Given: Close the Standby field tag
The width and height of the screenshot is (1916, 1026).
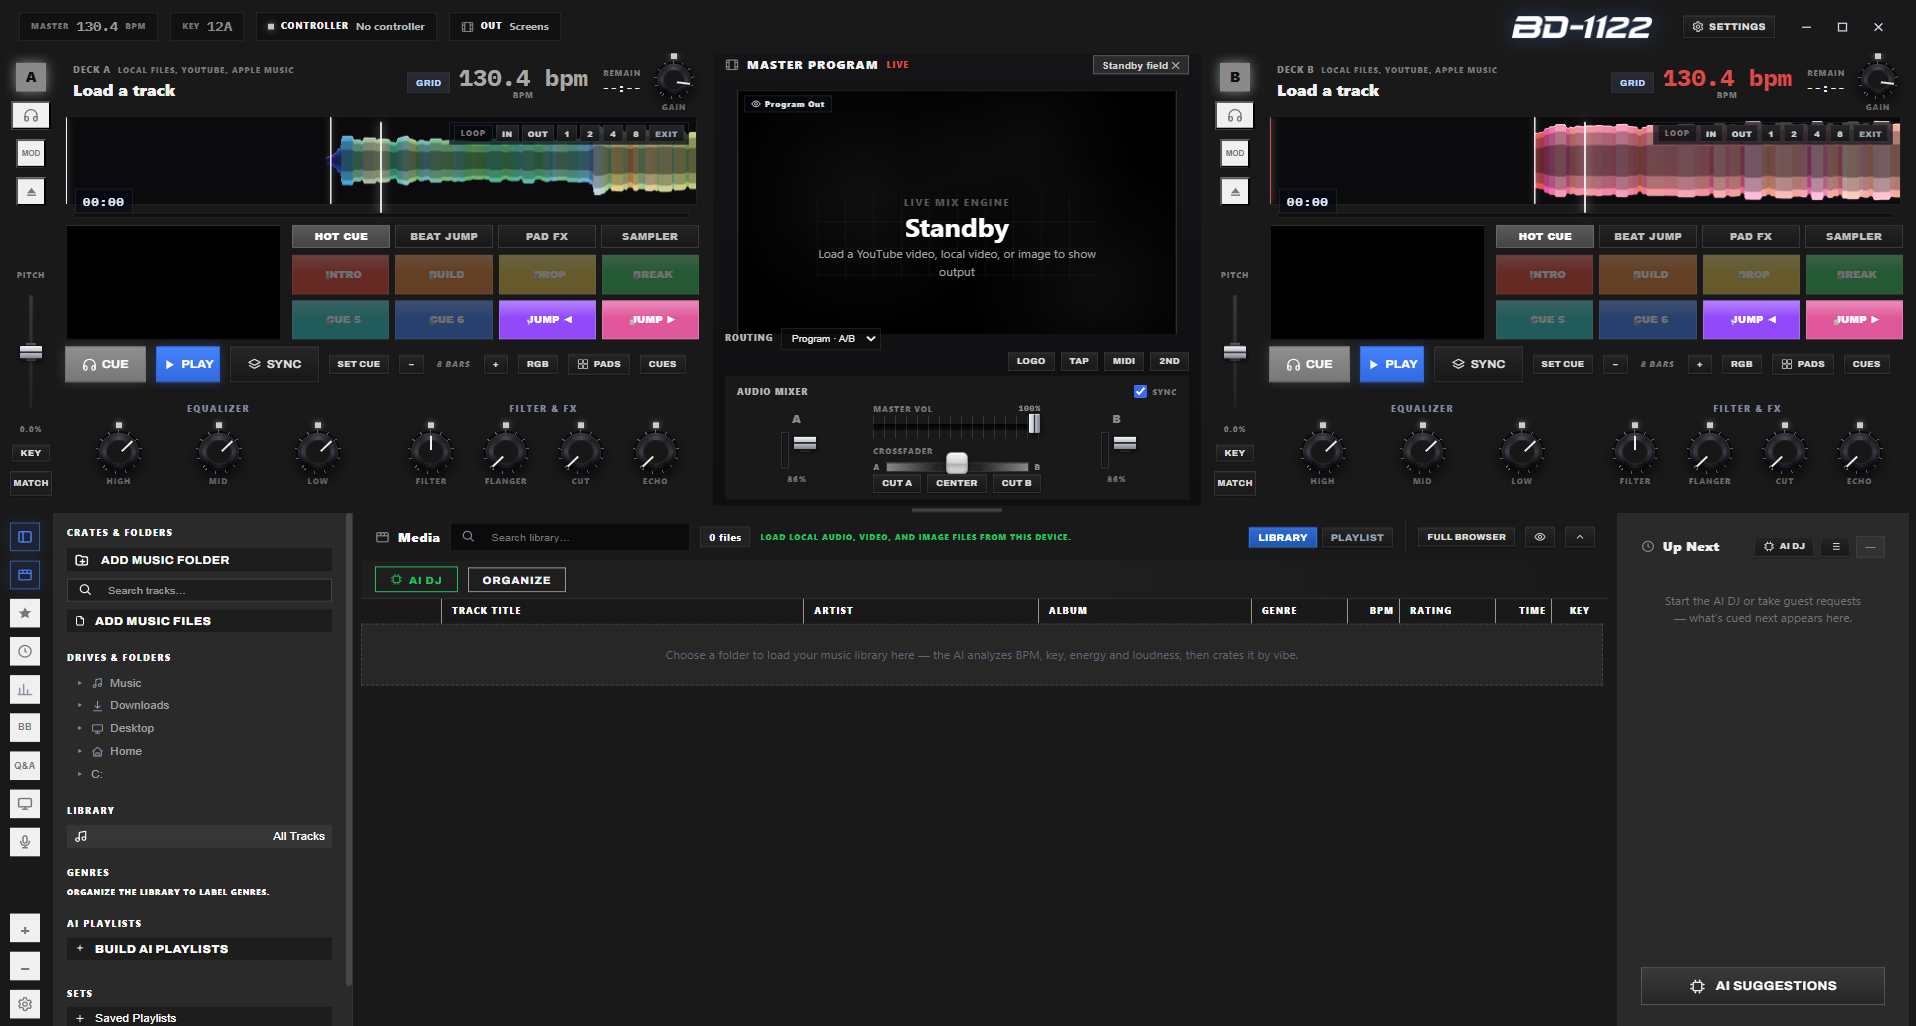Looking at the screenshot, I should pyautogui.click(x=1176, y=65).
